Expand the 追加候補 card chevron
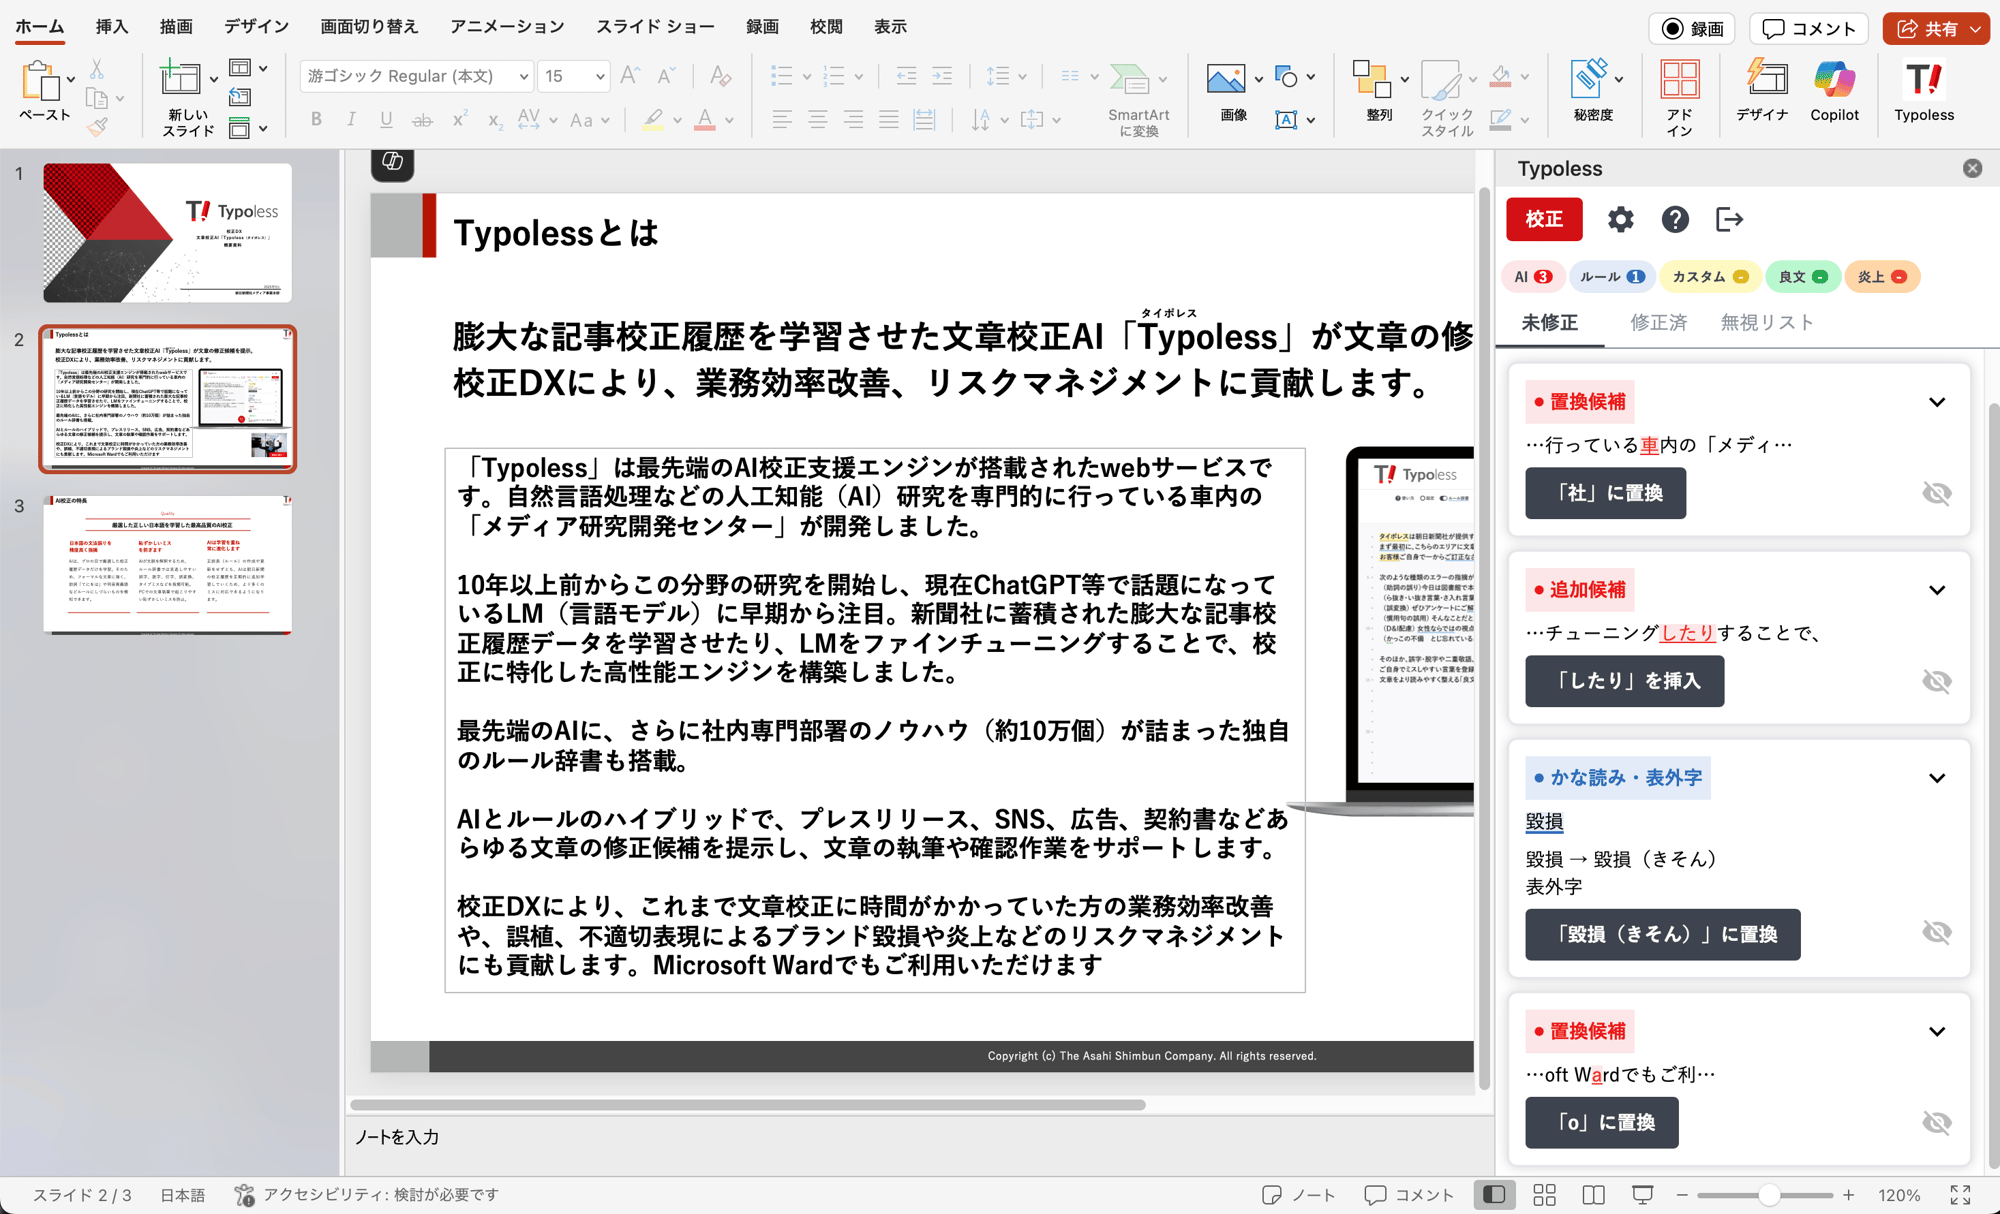The image size is (2000, 1214). (1937, 590)
